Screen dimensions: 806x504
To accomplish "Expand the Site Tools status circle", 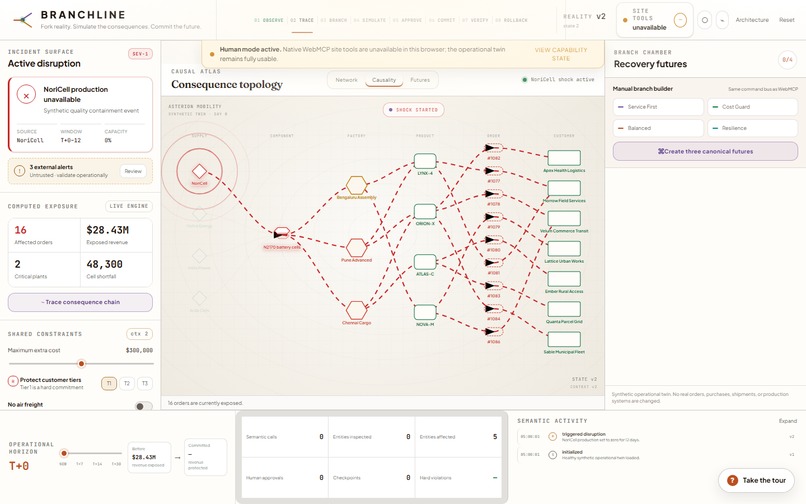I will (680, 20).
